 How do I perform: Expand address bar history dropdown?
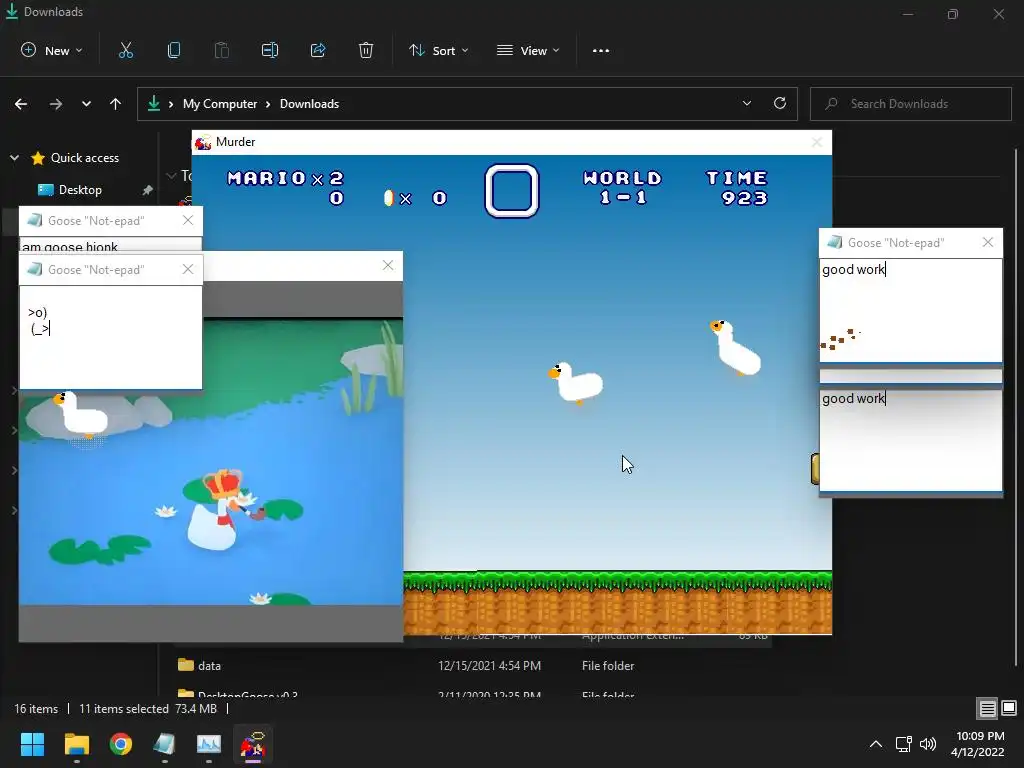[x=746, y=103]
